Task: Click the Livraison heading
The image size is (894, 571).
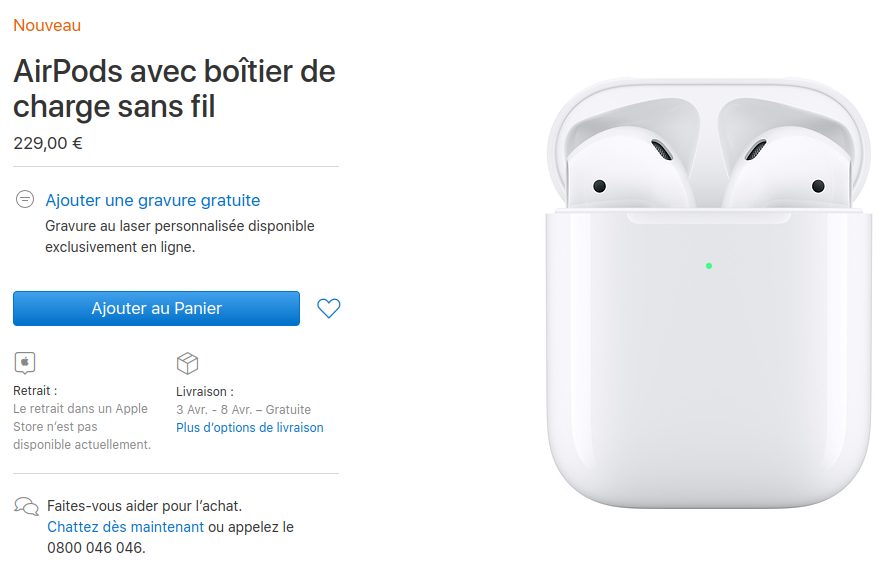Action: click(205, 392)
